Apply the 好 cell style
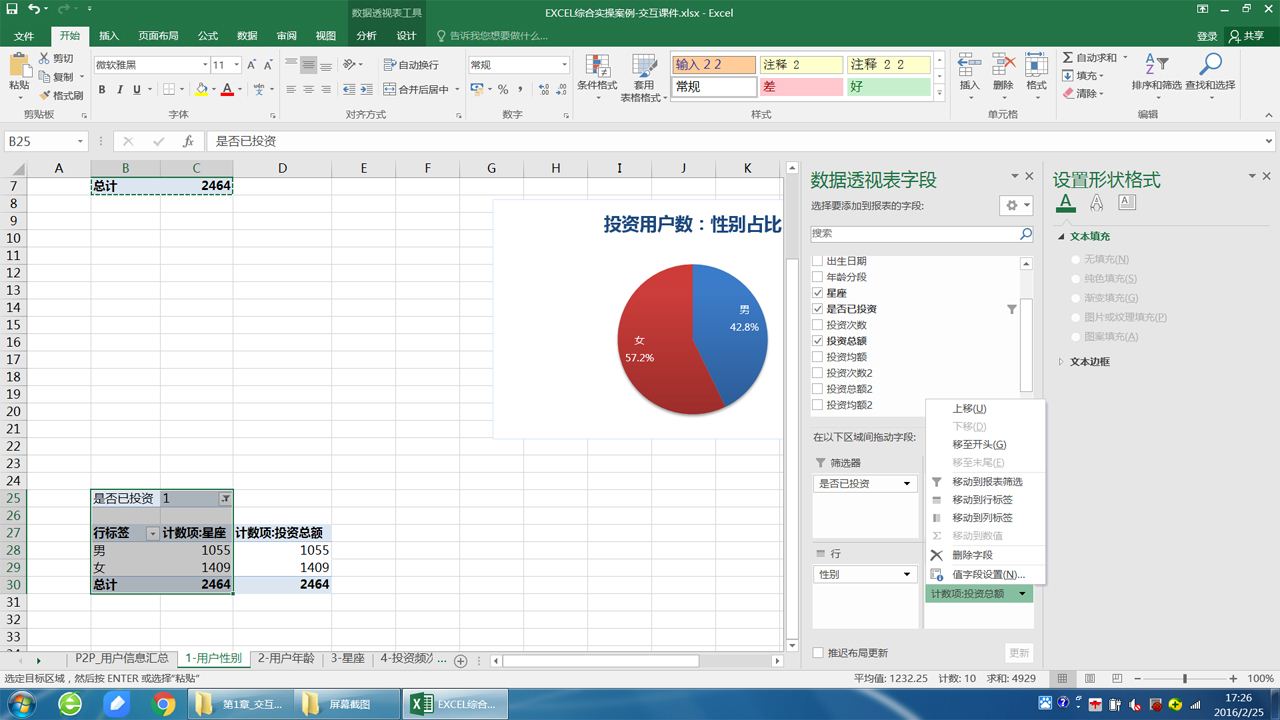 888,87
